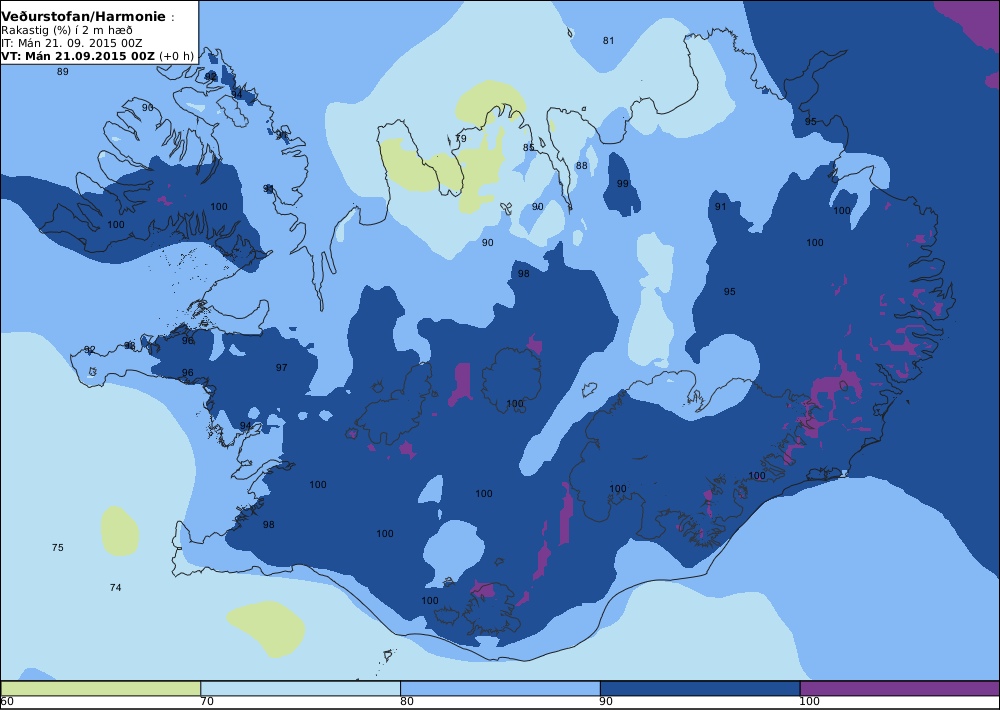Click the purple above-100 legend swatch

(x=899, y=688)
